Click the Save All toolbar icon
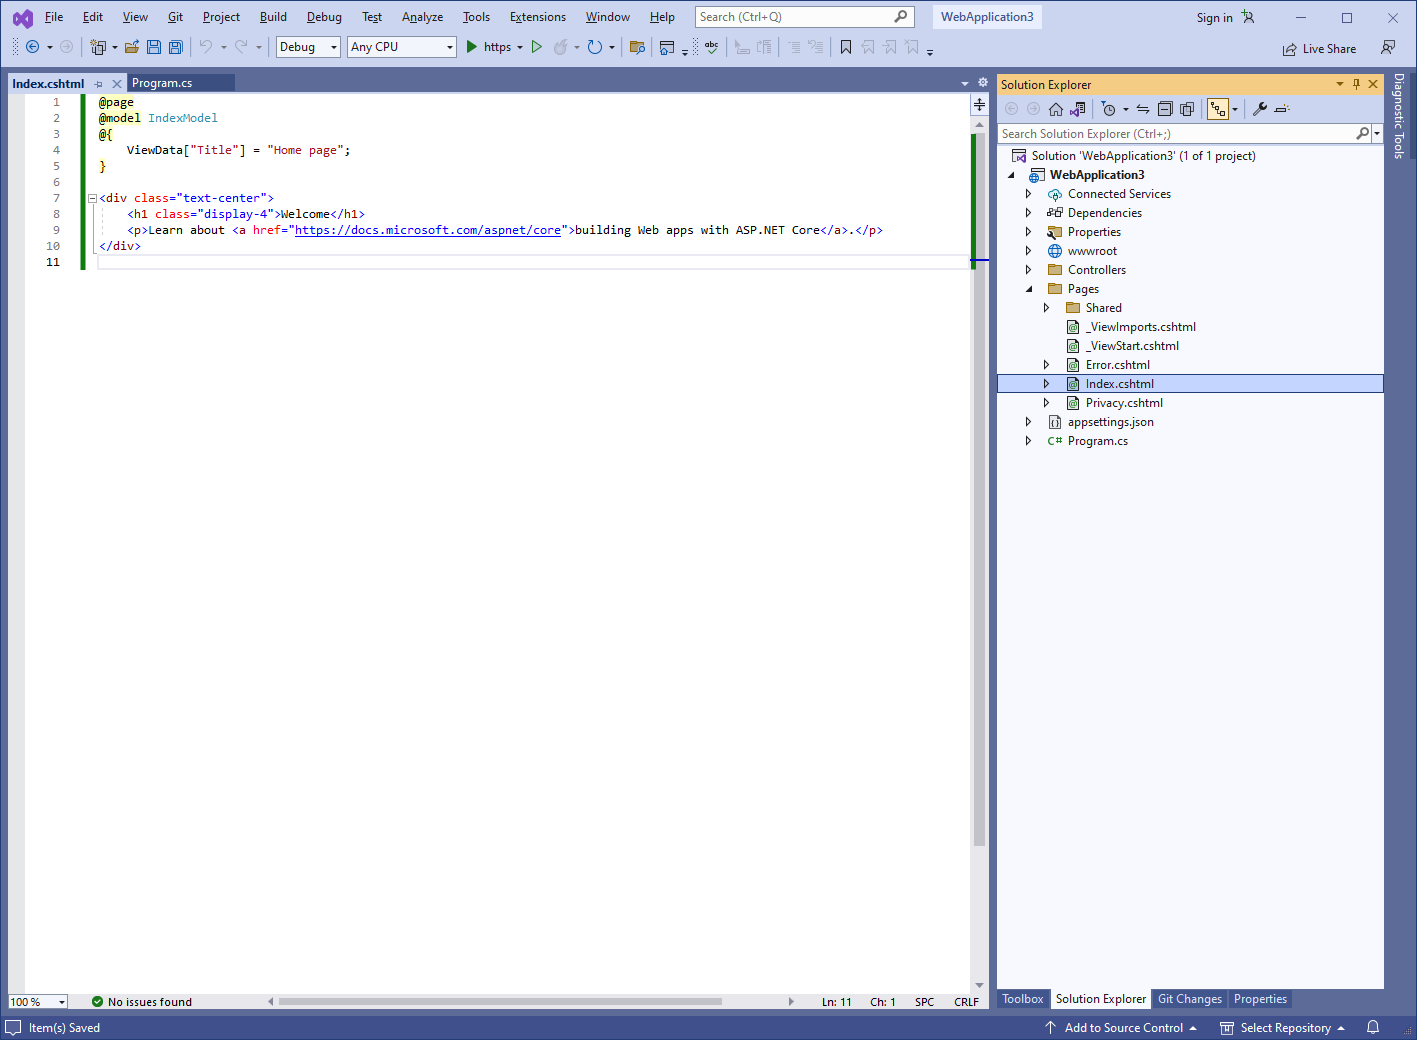The height and width of the screenshot is (1040, 1417). (176, 47)
